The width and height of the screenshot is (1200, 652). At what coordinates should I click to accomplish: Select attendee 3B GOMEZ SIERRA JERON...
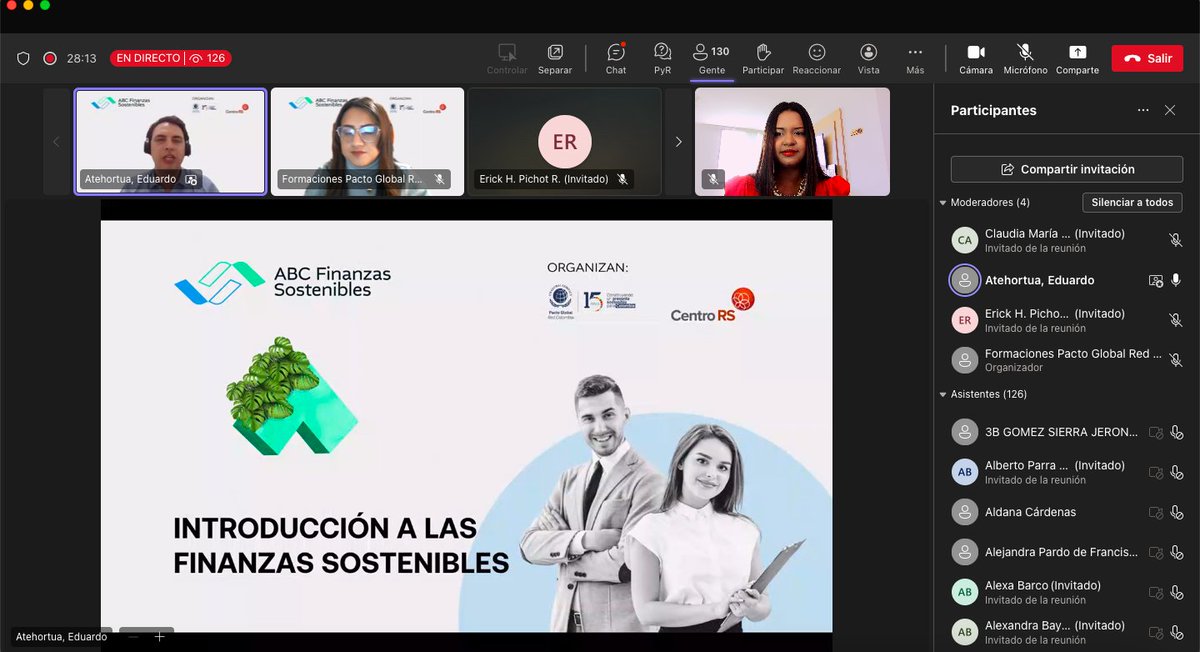coord(1066,432)
